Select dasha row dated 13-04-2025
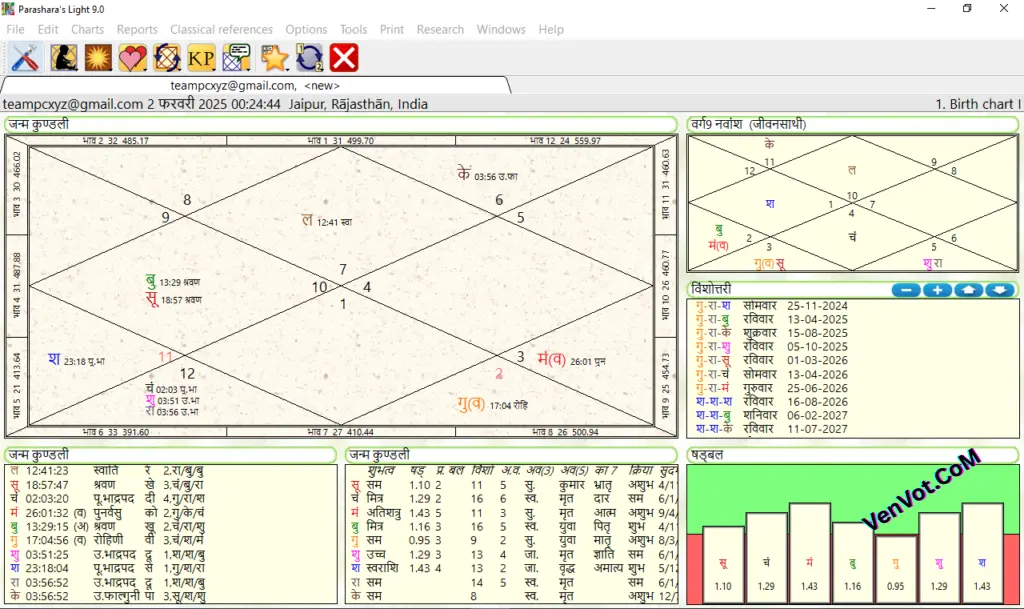1024x609 pixels. point(772,319)
